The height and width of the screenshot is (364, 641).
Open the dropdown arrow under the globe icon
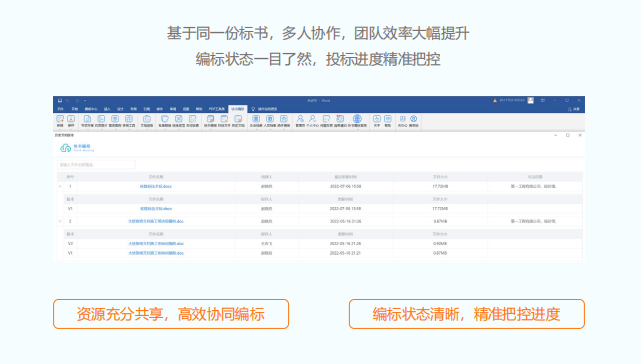point(357,129)
